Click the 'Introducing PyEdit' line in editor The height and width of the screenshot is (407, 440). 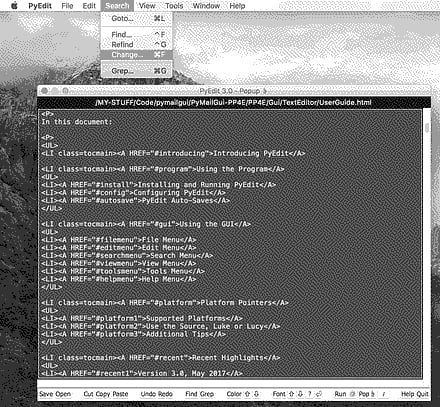[x=173, y=153]
